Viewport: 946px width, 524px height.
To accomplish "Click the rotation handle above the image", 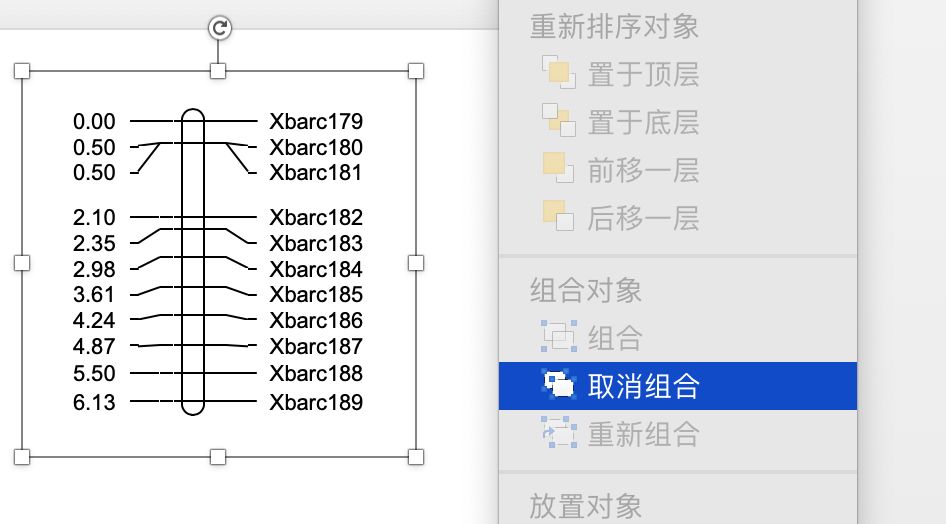I will point(220,28).
